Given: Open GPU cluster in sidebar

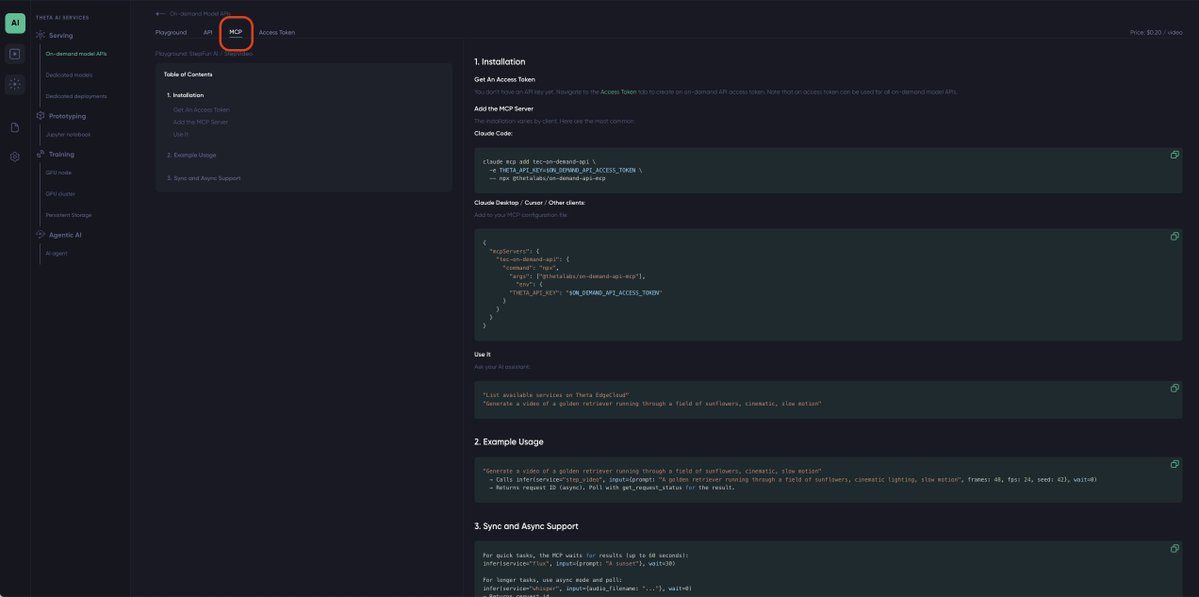Looking at the screenshot, I should [60, 194].
